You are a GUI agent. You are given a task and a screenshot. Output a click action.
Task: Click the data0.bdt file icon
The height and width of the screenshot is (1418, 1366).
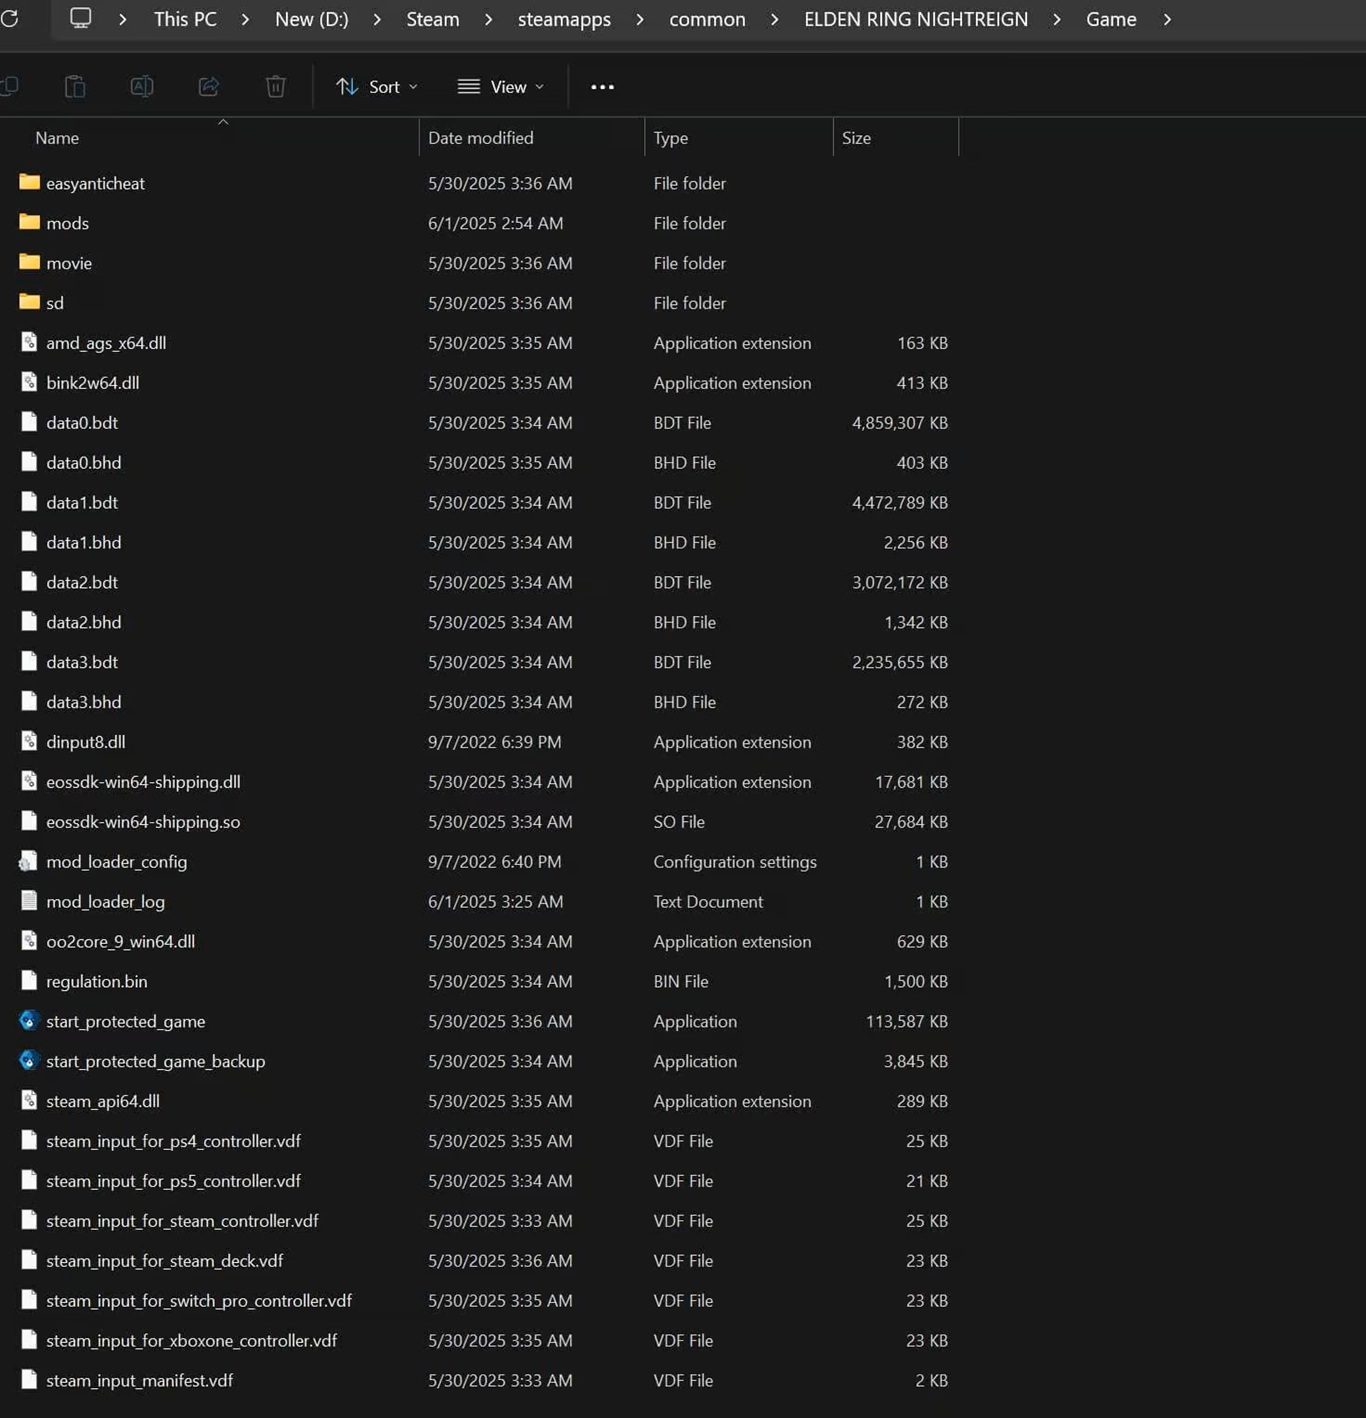tap(29, 422)
